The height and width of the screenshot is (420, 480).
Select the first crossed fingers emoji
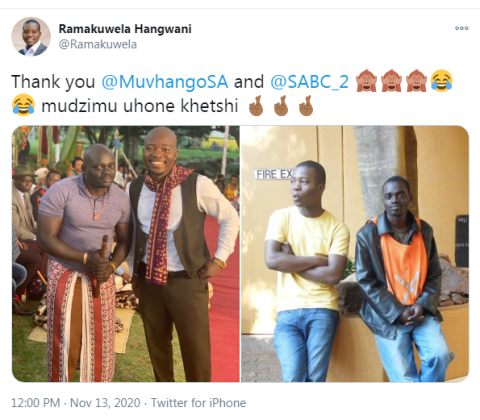click(x=256, y=106)
